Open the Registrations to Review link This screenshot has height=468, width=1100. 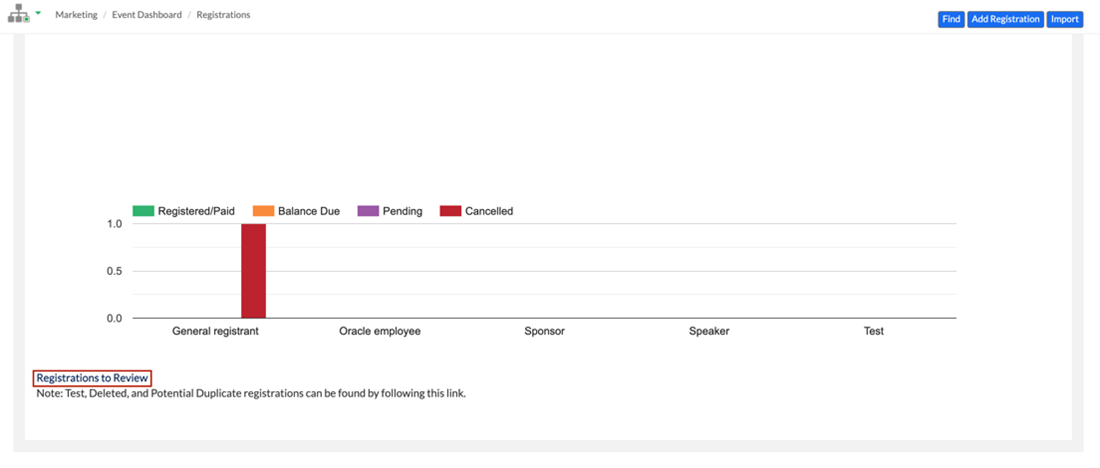[x=92, y=378]
